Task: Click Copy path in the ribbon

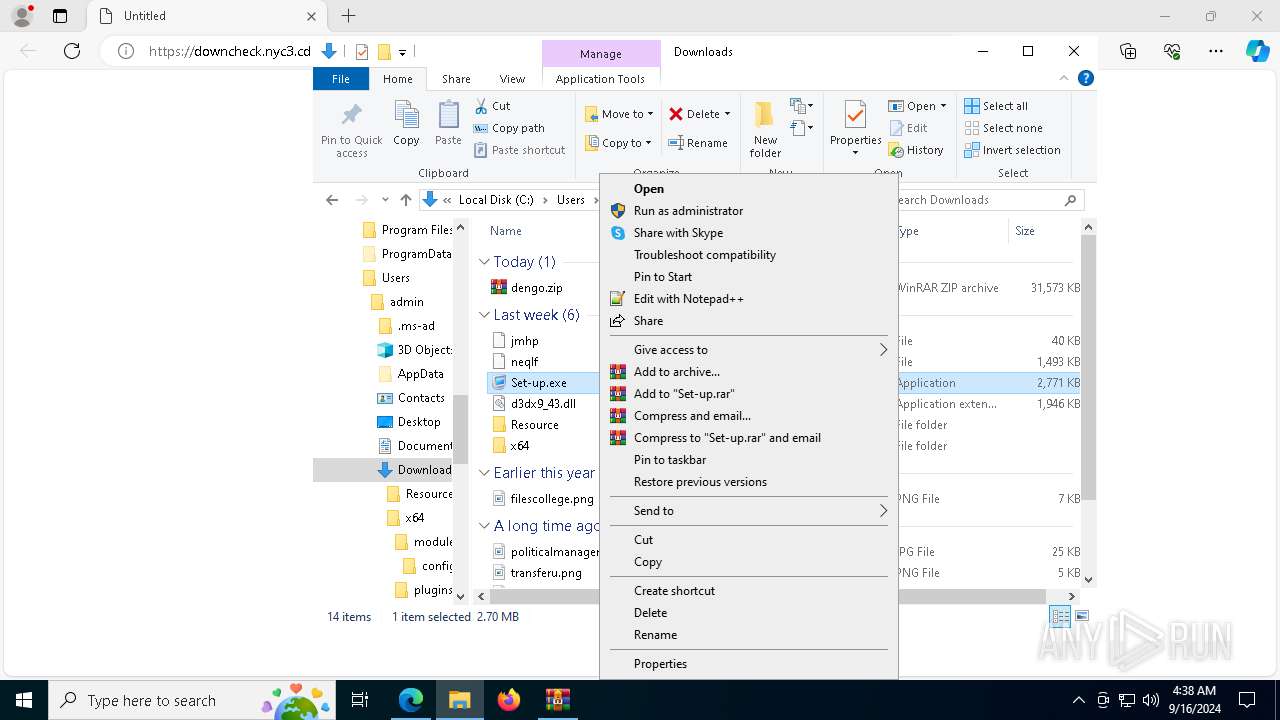Action: pyautogui.click(x=509, y=128)
